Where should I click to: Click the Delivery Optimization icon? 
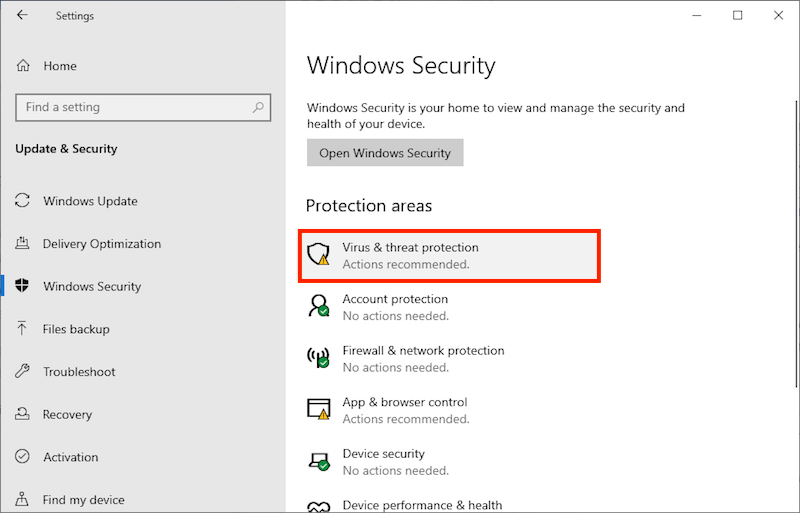click(23, 244)
